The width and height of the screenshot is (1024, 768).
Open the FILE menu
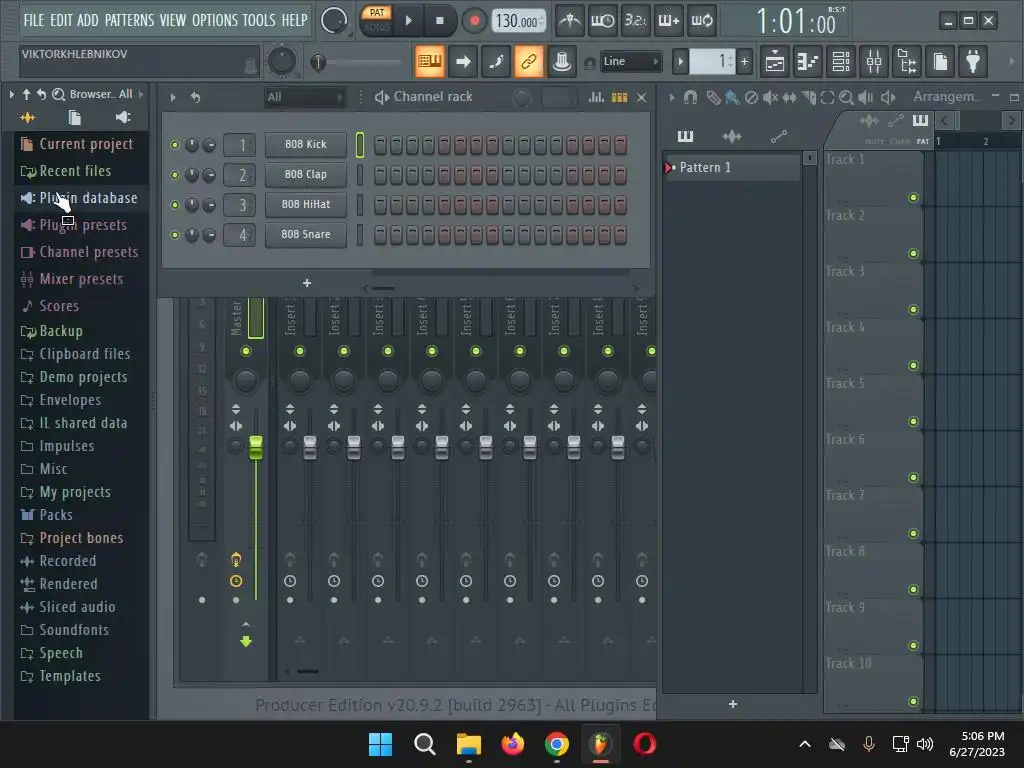(34, 20)
